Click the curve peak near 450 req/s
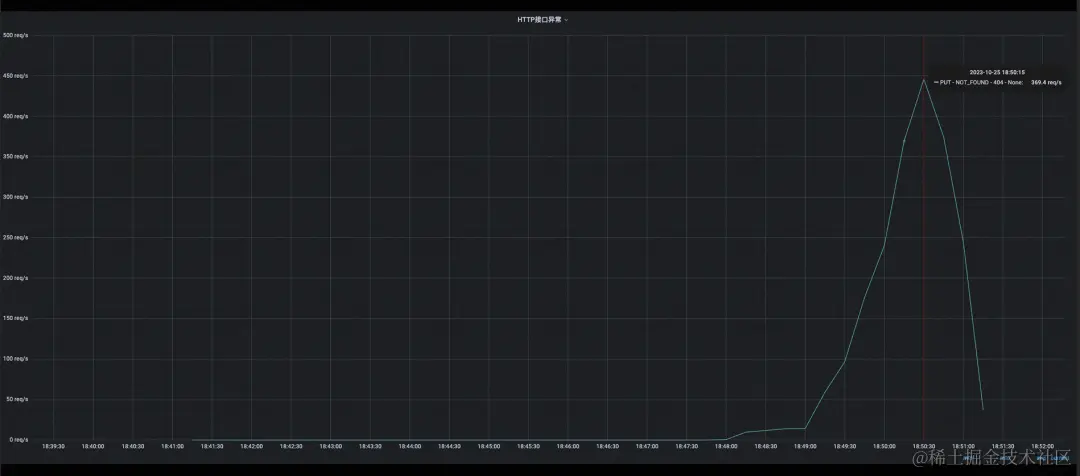 (x=923, y=80)
